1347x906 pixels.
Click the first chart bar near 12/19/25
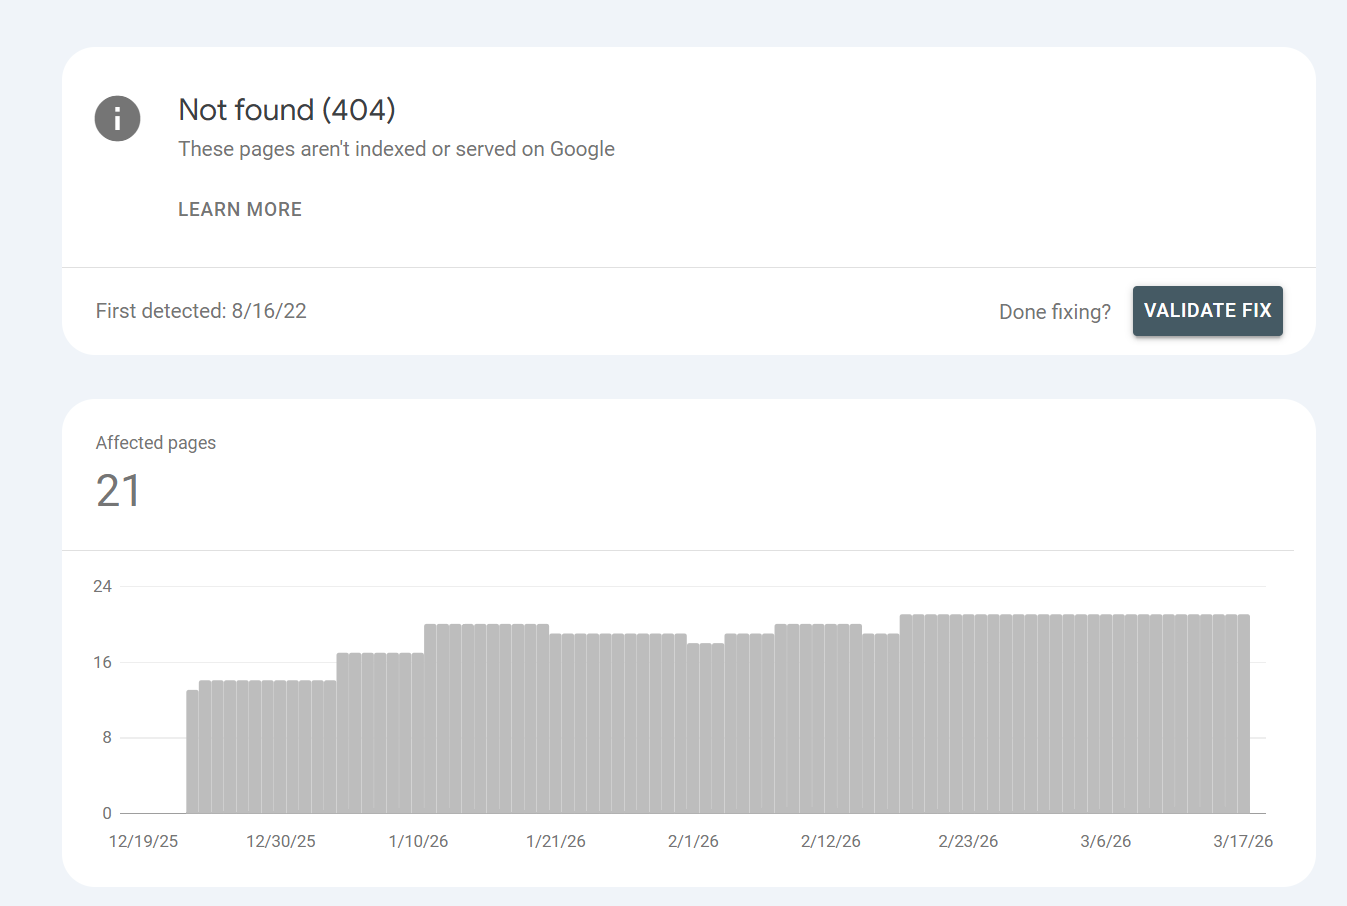pyautogui.click(x=193, y=750)
